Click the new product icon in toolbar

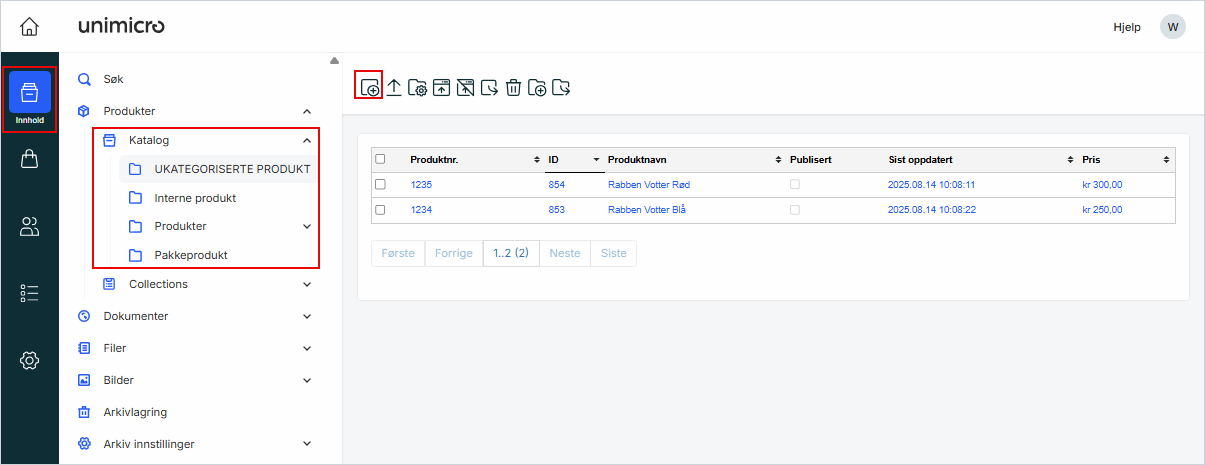(370, 87)
